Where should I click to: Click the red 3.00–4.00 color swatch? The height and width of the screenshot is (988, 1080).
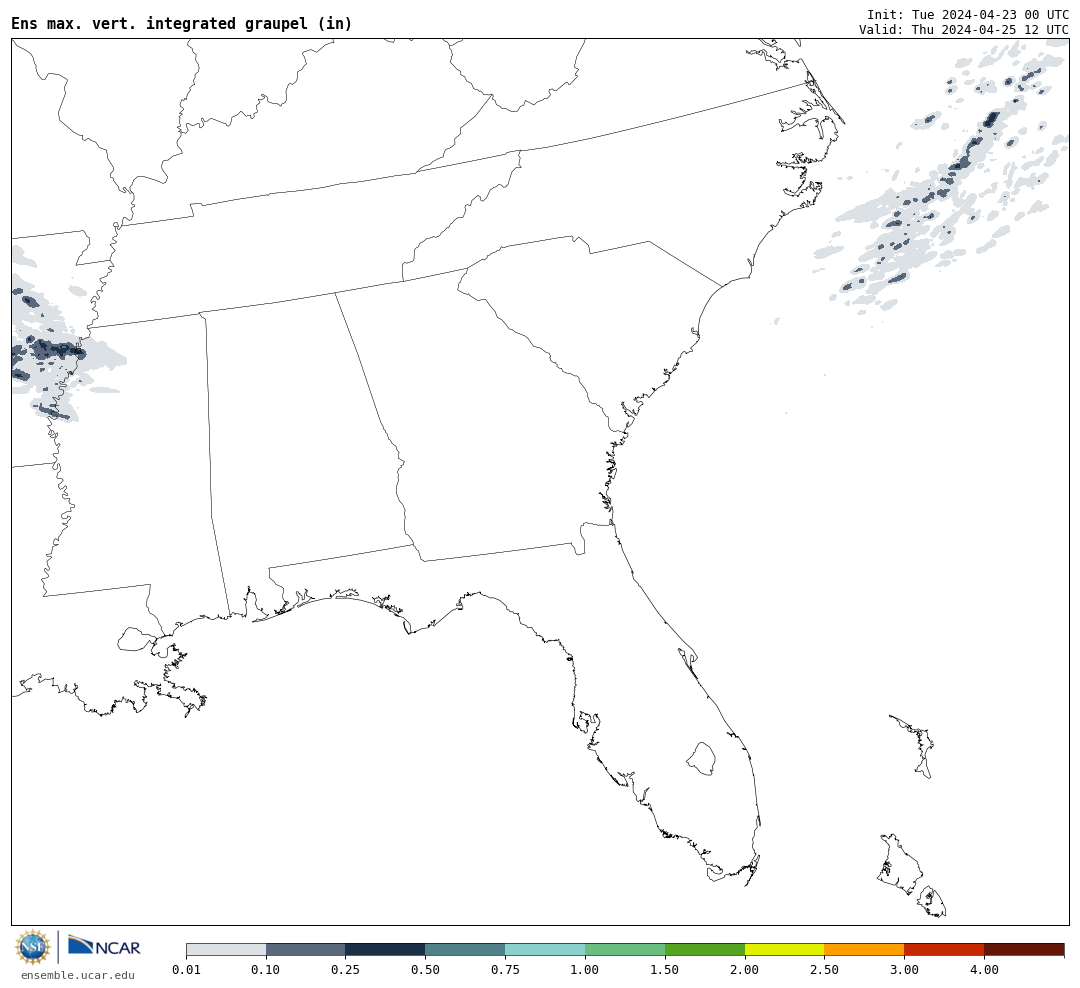click(x=944, y=949)
